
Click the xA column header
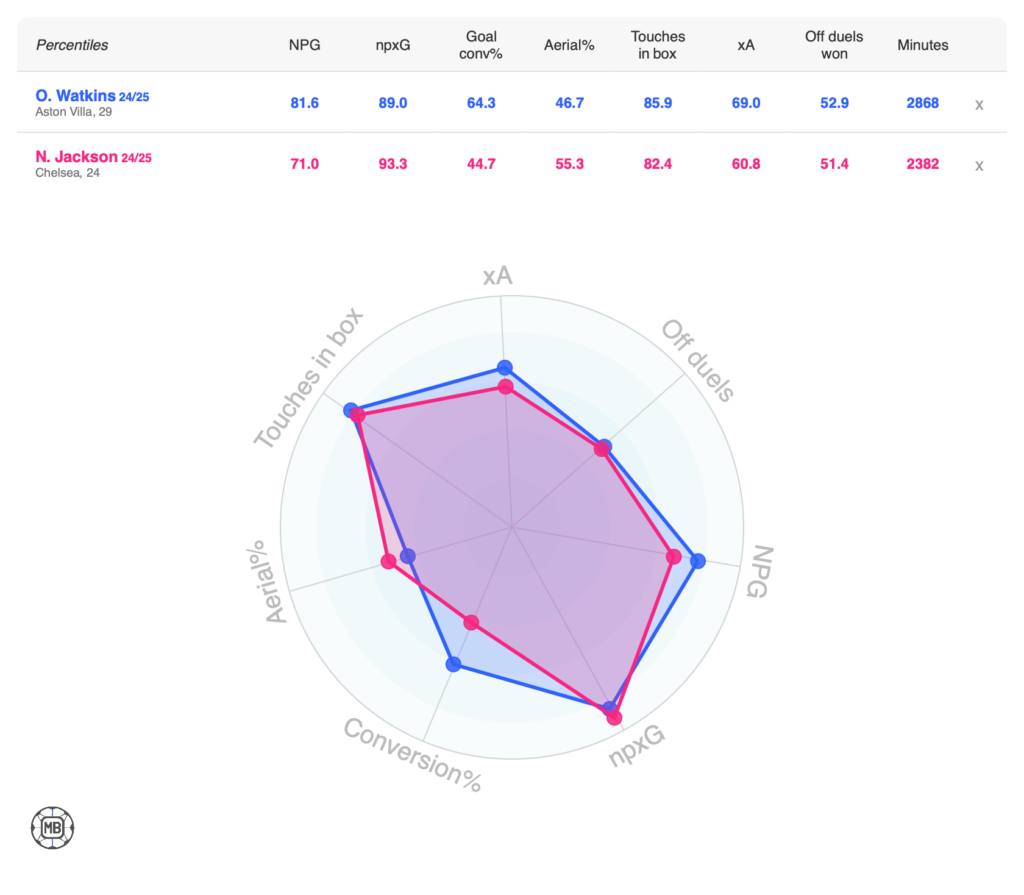[x=745, y=45]
